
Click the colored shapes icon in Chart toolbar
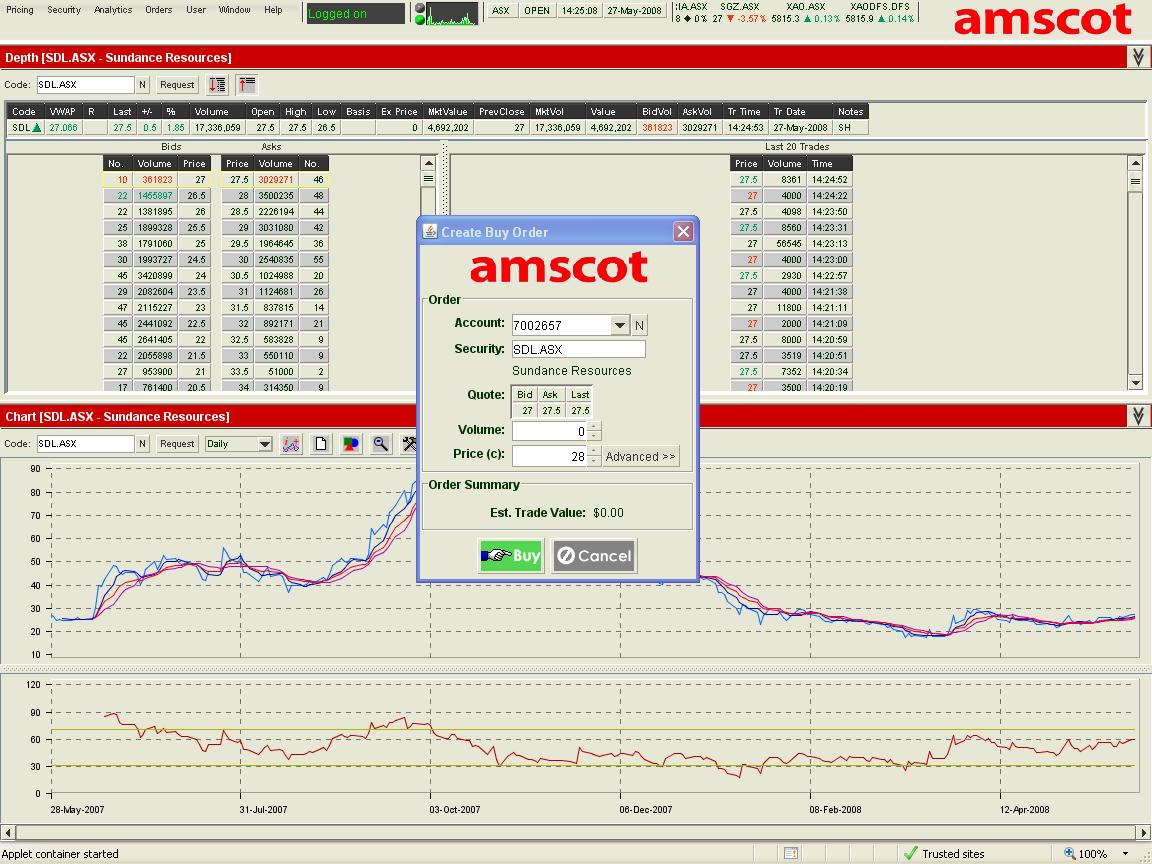coord(351,444)
